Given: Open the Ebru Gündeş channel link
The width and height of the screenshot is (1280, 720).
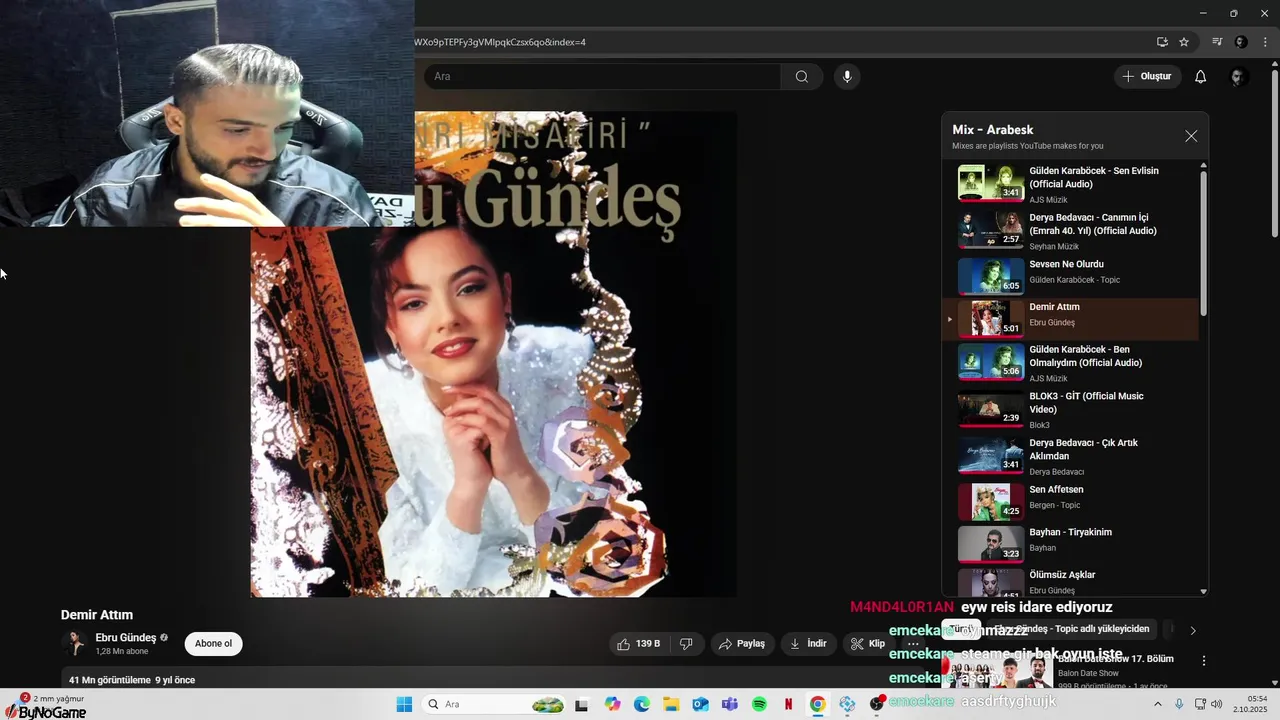Looking at the screenshot, I should click(x=126, y=638).
